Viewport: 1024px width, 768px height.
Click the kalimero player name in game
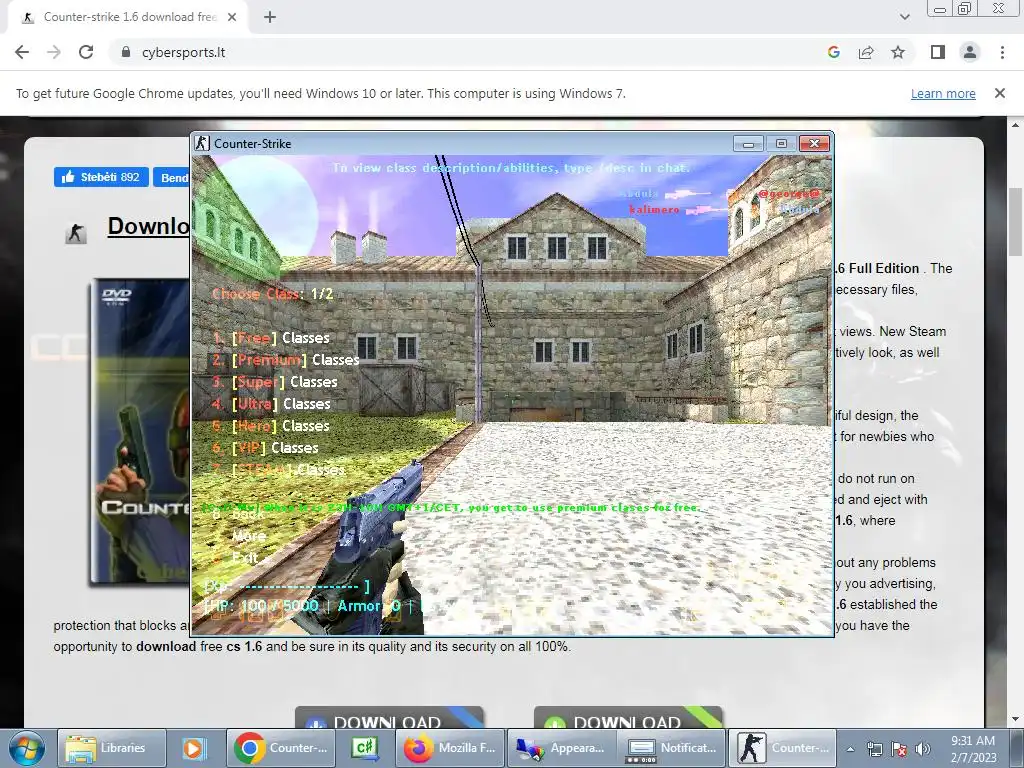(654, 210)
